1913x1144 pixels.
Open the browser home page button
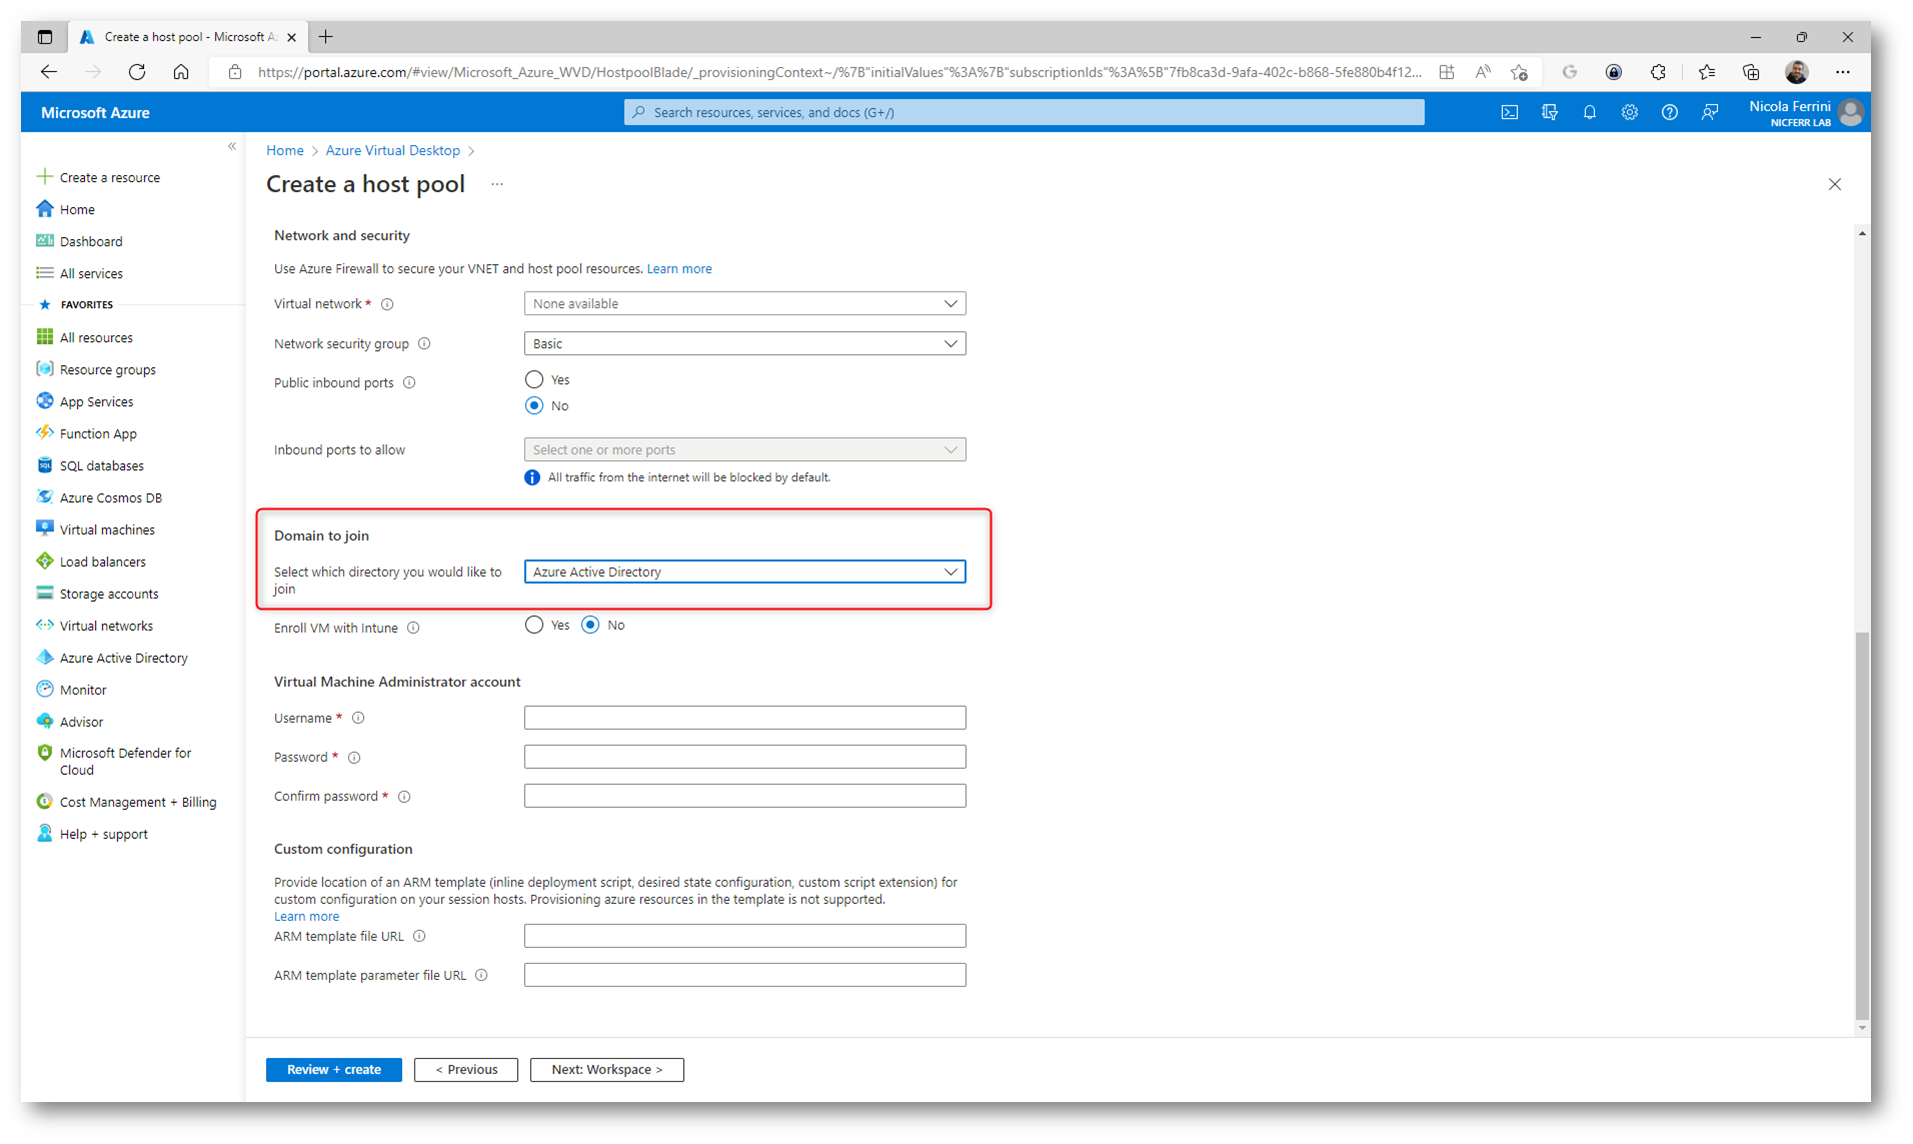[181, 72]
